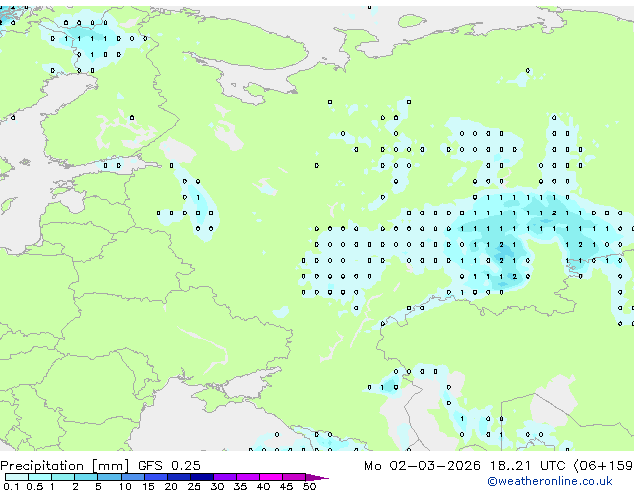Click the "10" legend label
The image size is (634, 490).
pyautogui.click(x=125, y=486)
